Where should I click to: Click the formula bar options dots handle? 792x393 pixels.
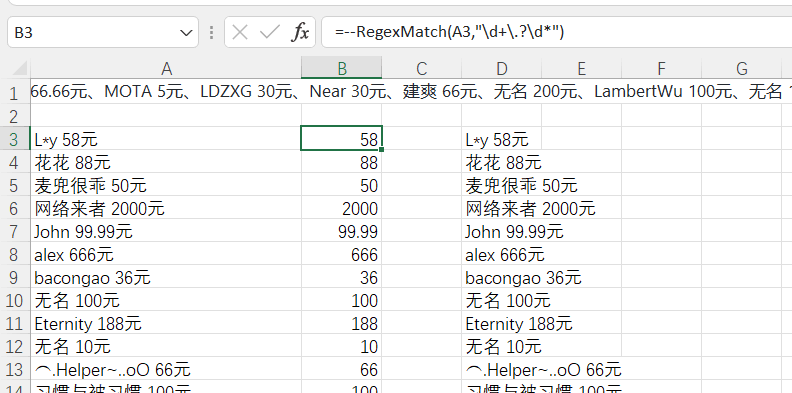211,33
